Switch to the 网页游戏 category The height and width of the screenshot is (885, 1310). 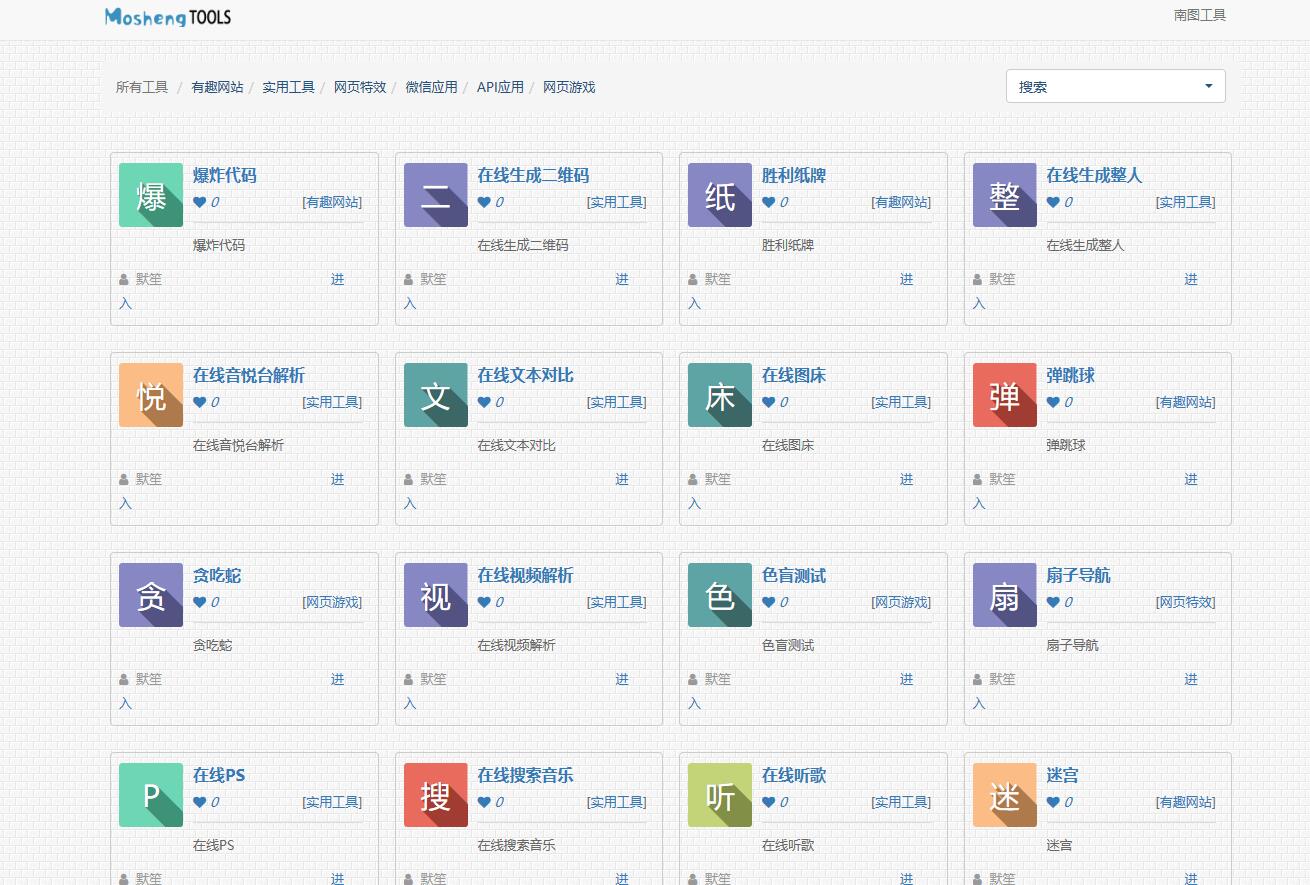(x=569, y=87)
